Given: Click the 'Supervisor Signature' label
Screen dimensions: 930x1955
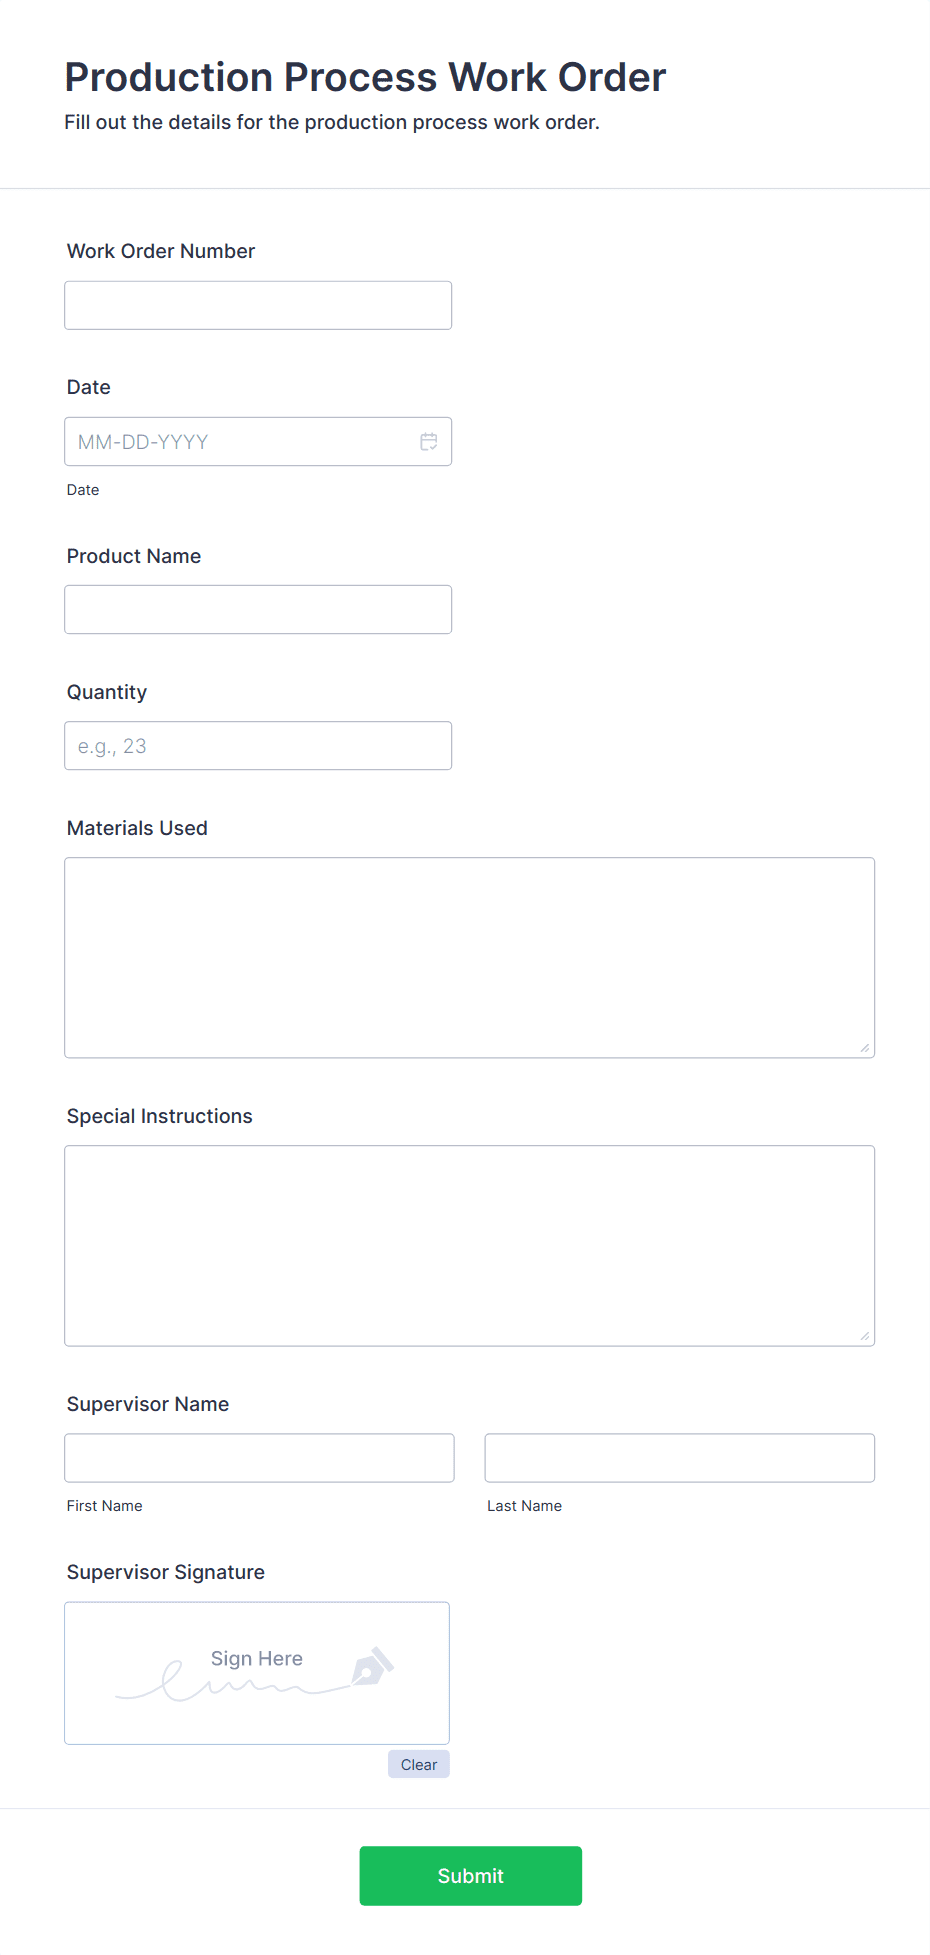Looking at the screenshot, I should (x=166, y=1572).
